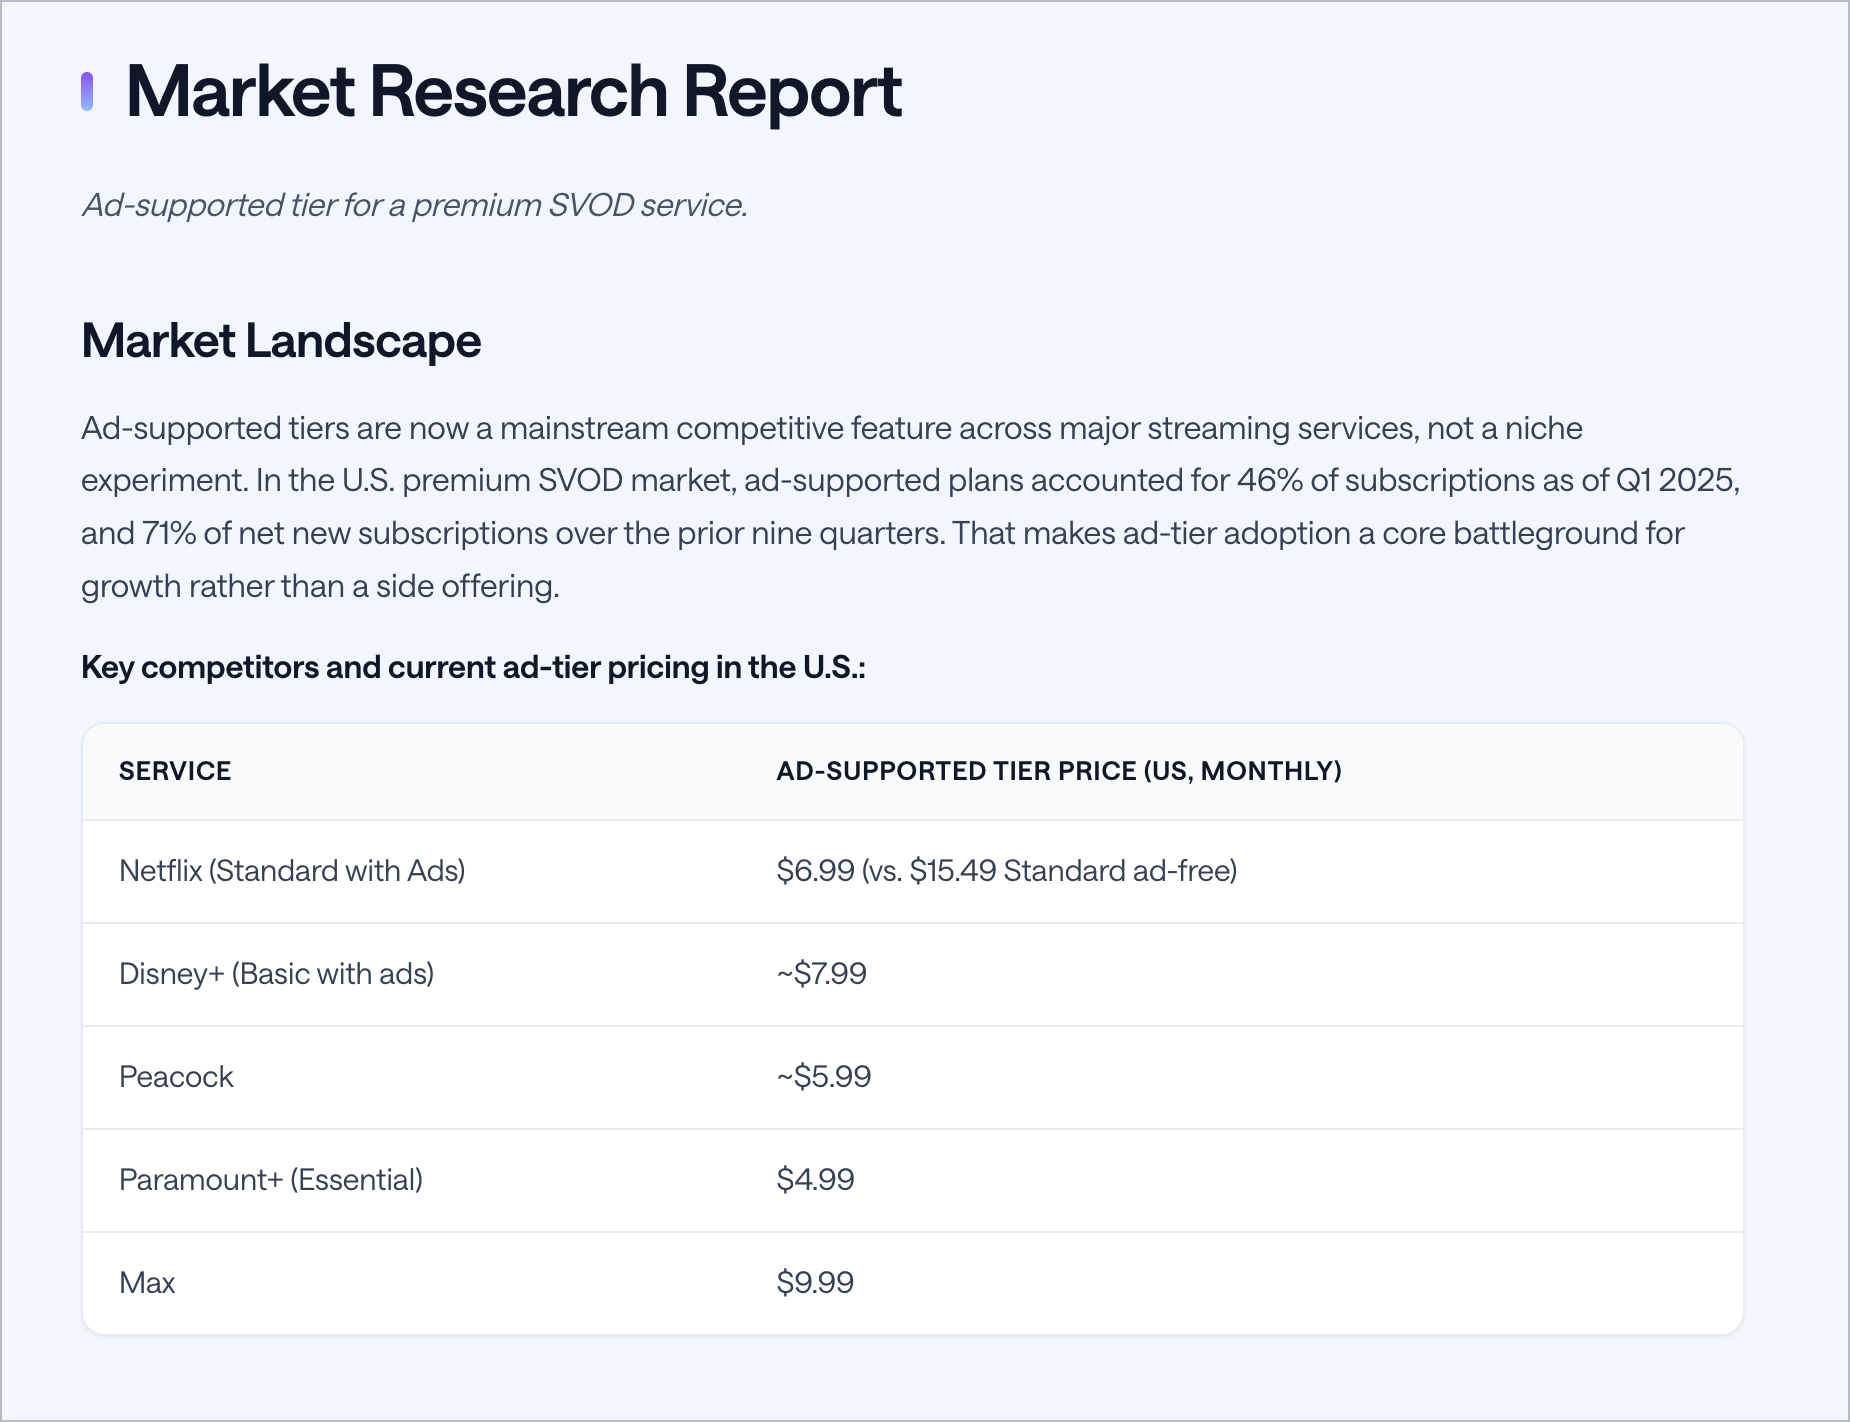Viewport: 1850px width, 1422px height.
Task: Click the ~$5.99 price value
Action: [x=824, y=1077]
